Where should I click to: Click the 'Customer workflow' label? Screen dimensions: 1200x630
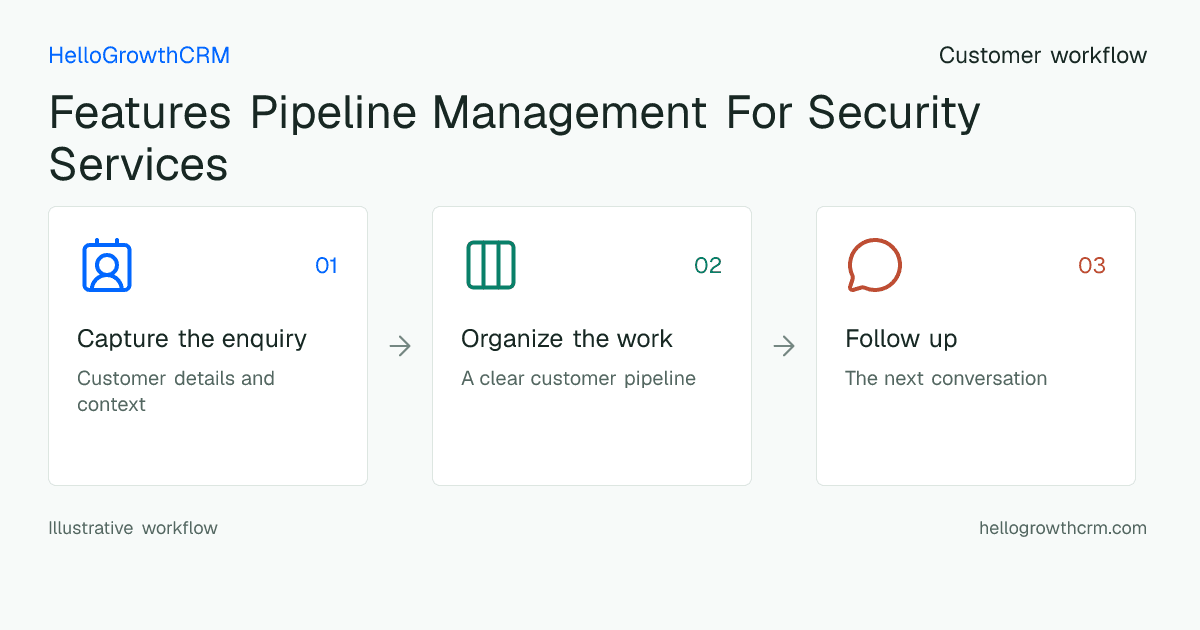(1043, 55)
